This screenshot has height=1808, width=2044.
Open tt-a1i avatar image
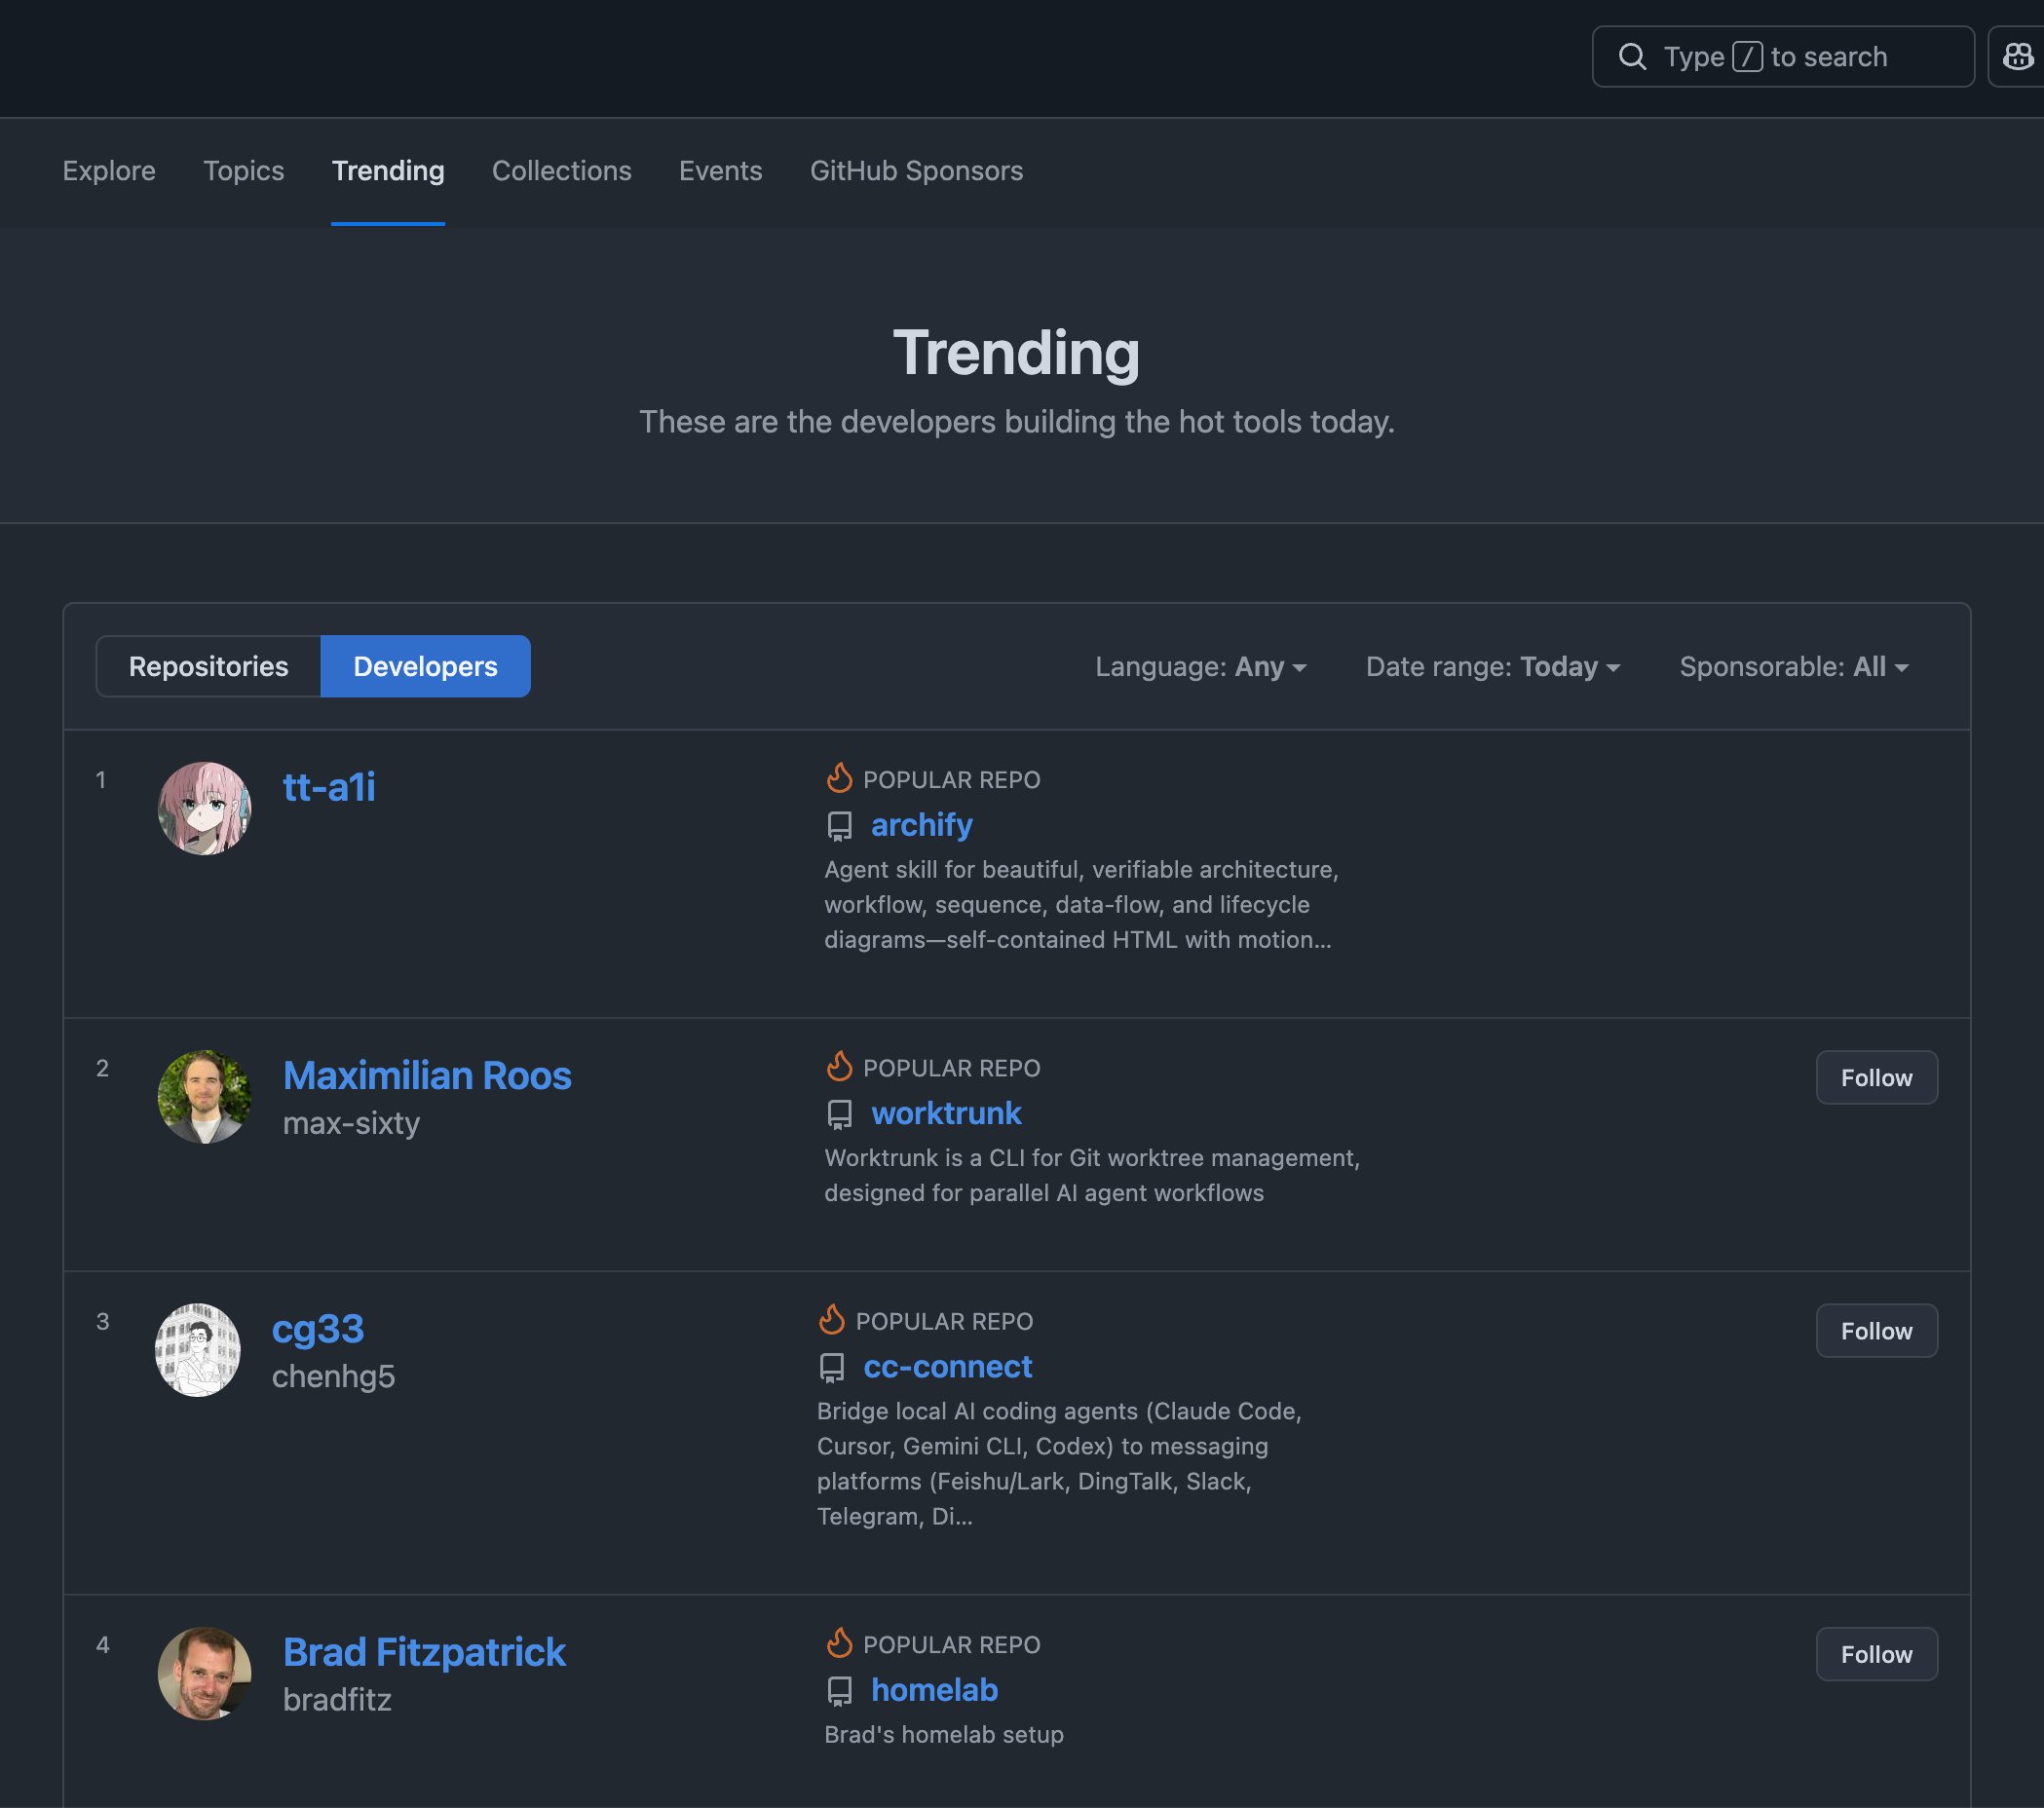204,808
